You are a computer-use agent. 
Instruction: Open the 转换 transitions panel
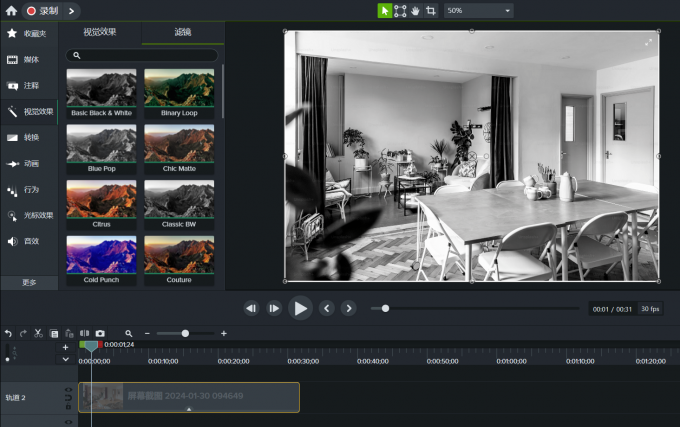(x=29, y=137)
